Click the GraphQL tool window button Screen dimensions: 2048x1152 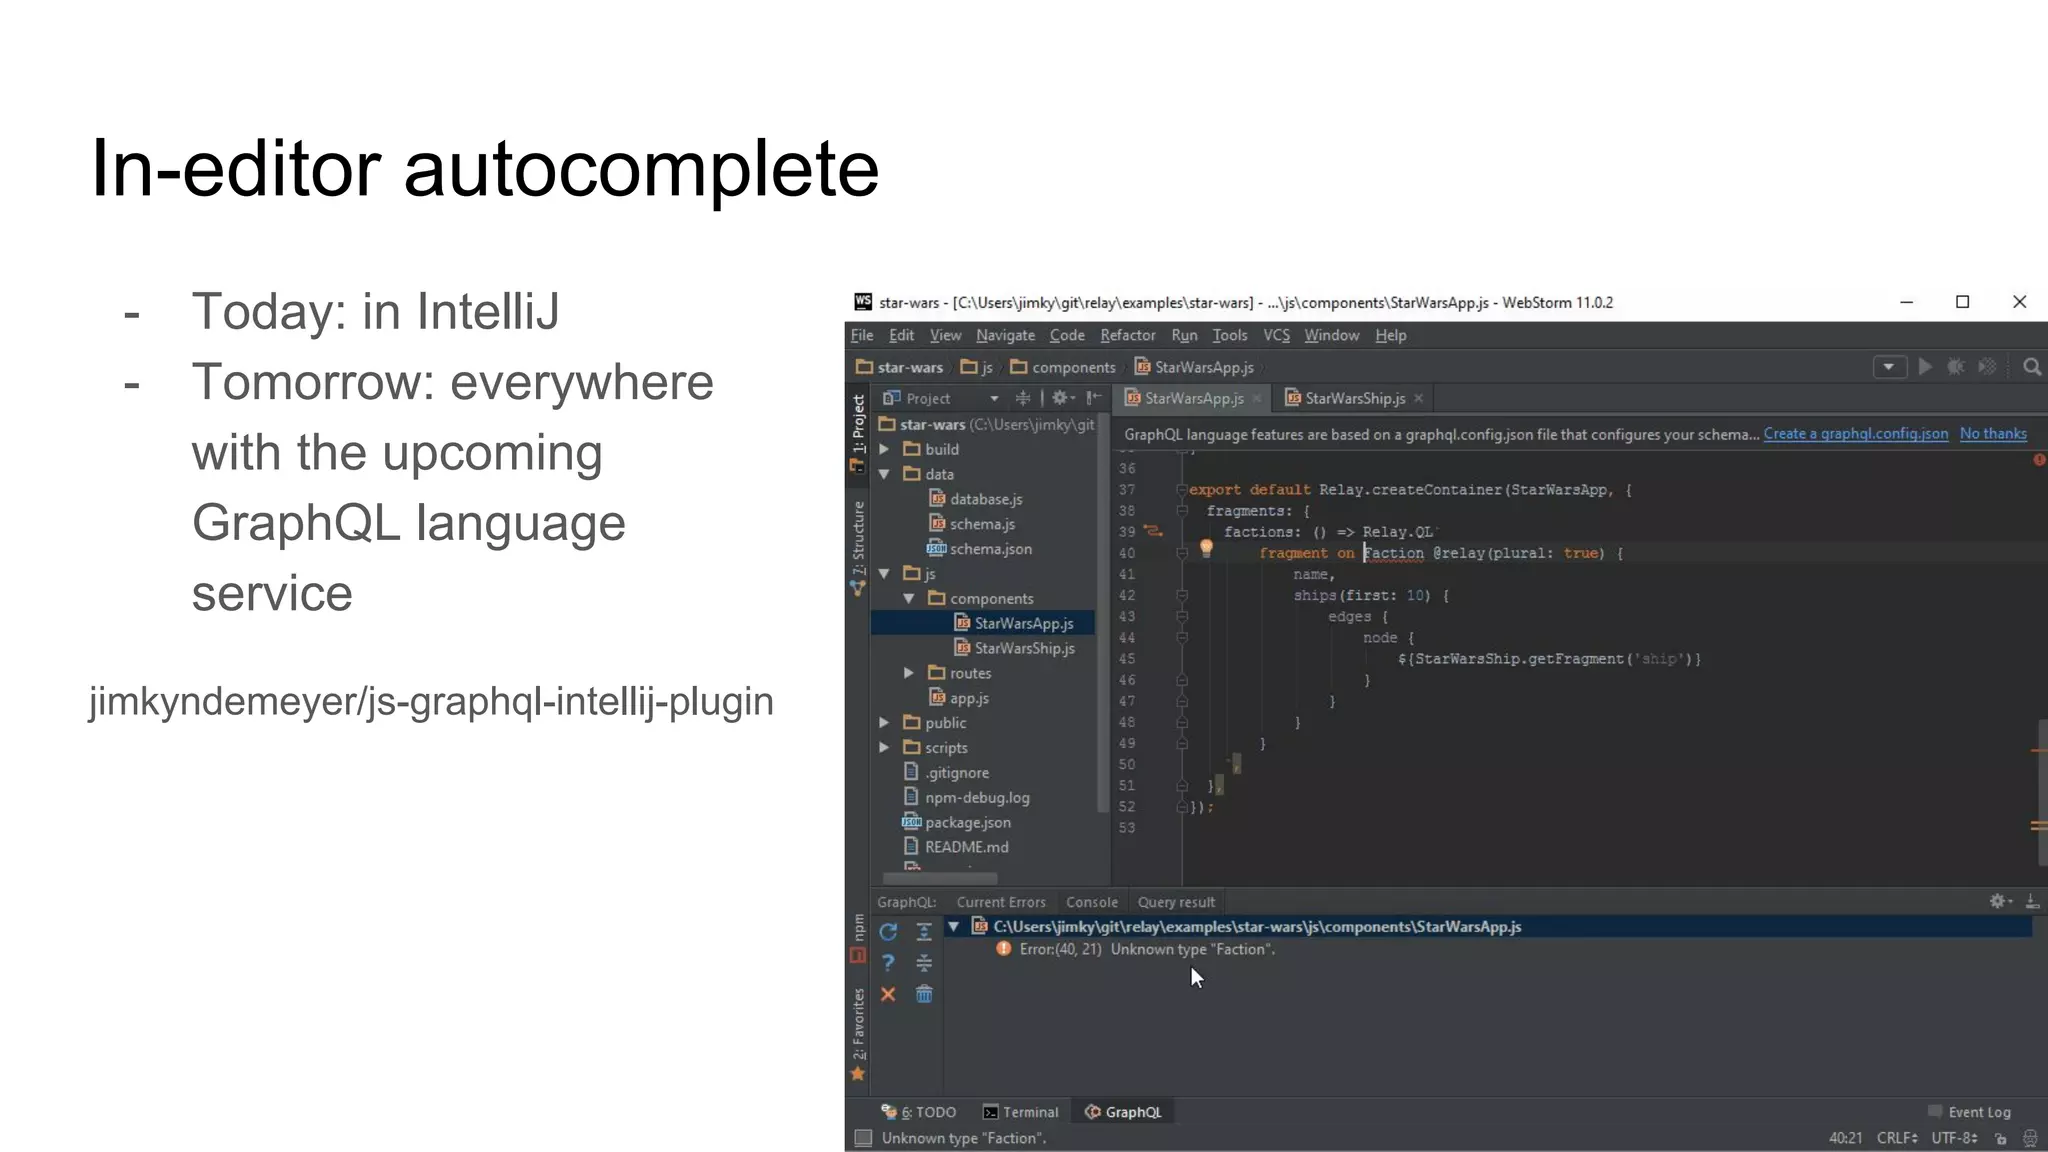[x=1123, y=1112]
